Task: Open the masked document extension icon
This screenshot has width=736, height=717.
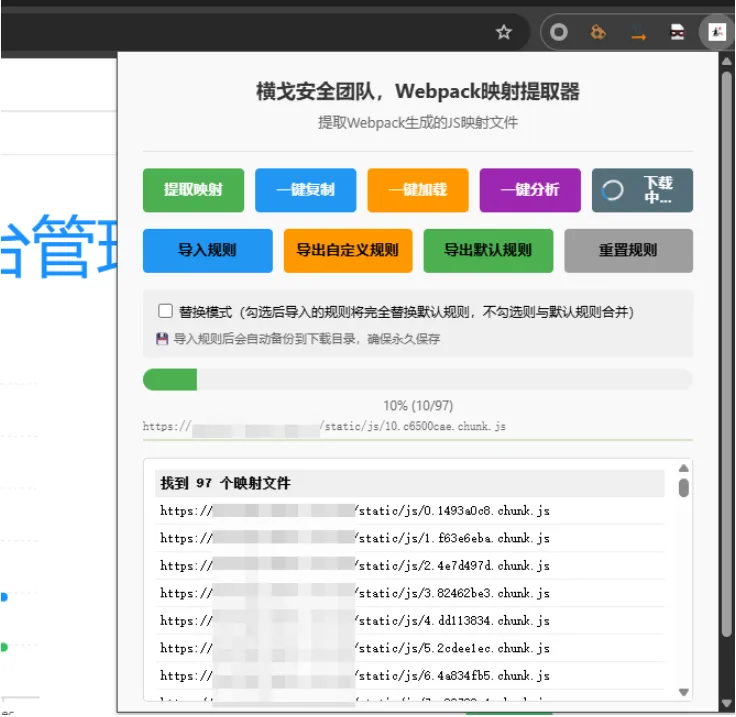Action: [677, 32]
